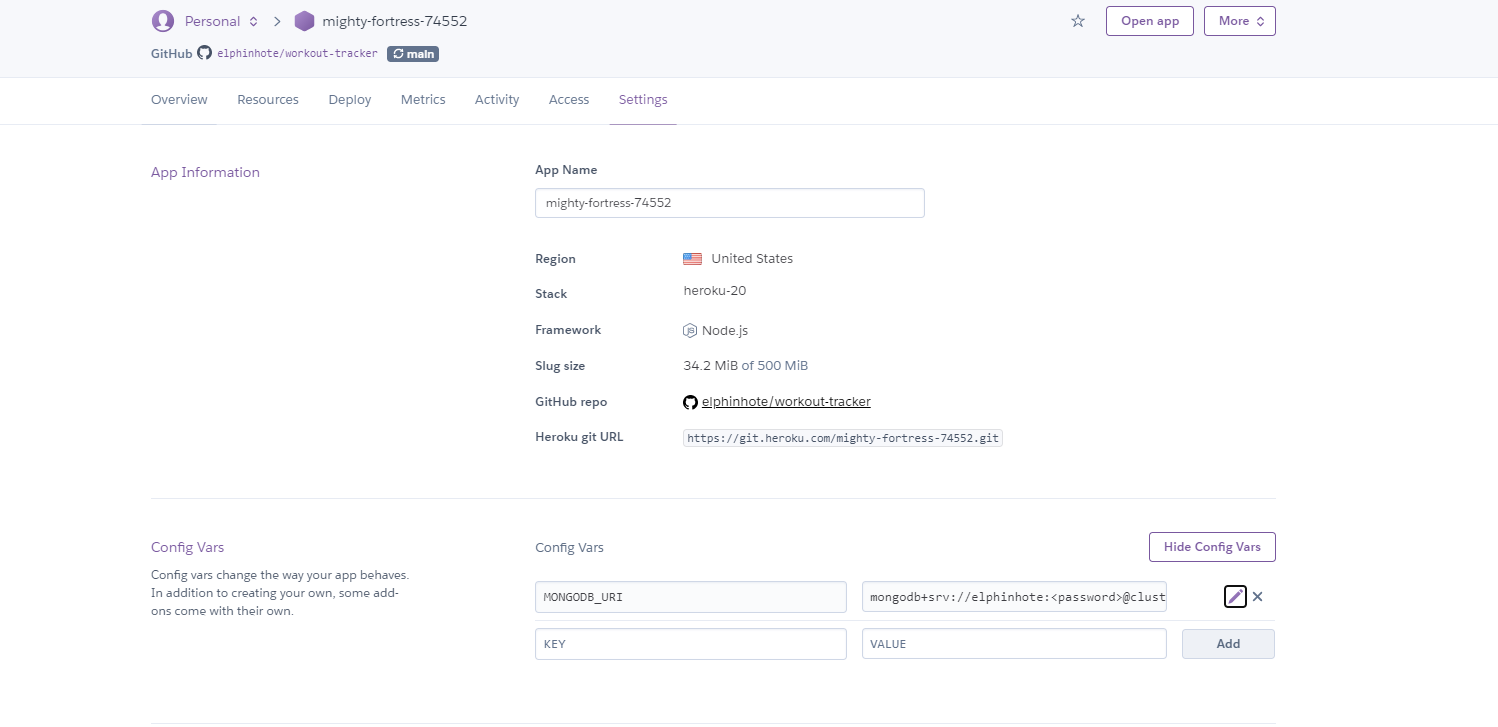The height and width of the screenshot is (727, 1498).
Task: Expand the workspace chevron beside Personal
Action: 251,20
